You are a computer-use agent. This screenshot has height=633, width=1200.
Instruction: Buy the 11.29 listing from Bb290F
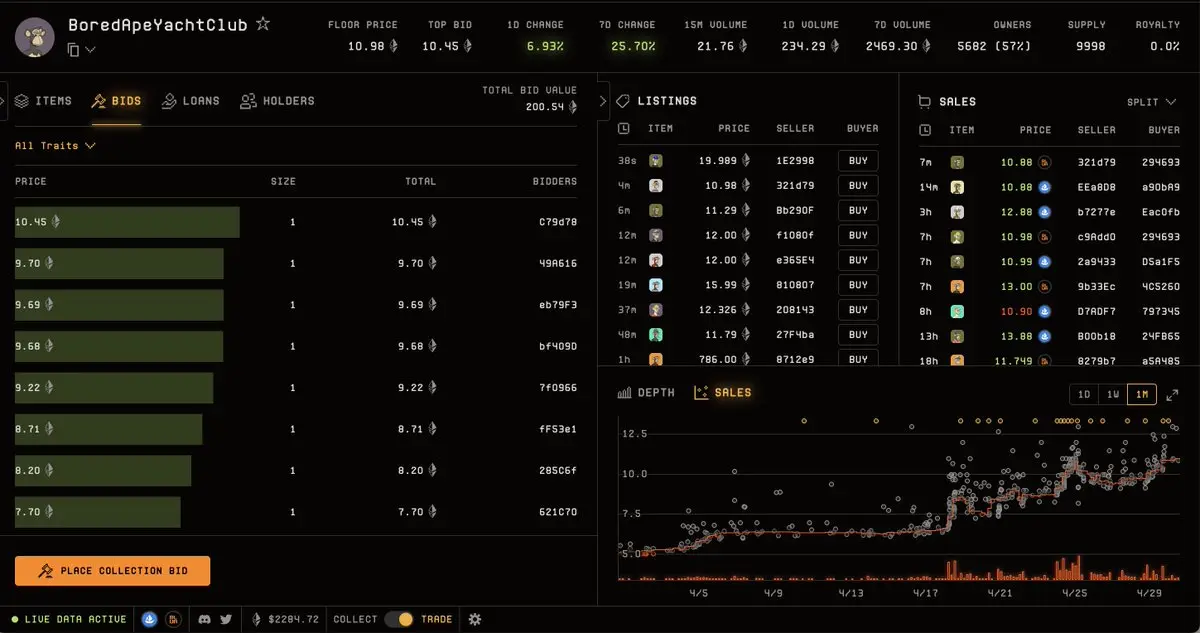(858, 210)
